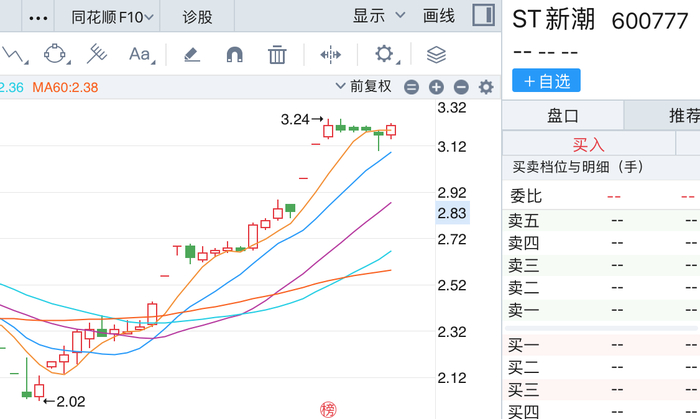Delete drawings with the trash icon
Screen dimensions: 700x419
pos(277,54)
